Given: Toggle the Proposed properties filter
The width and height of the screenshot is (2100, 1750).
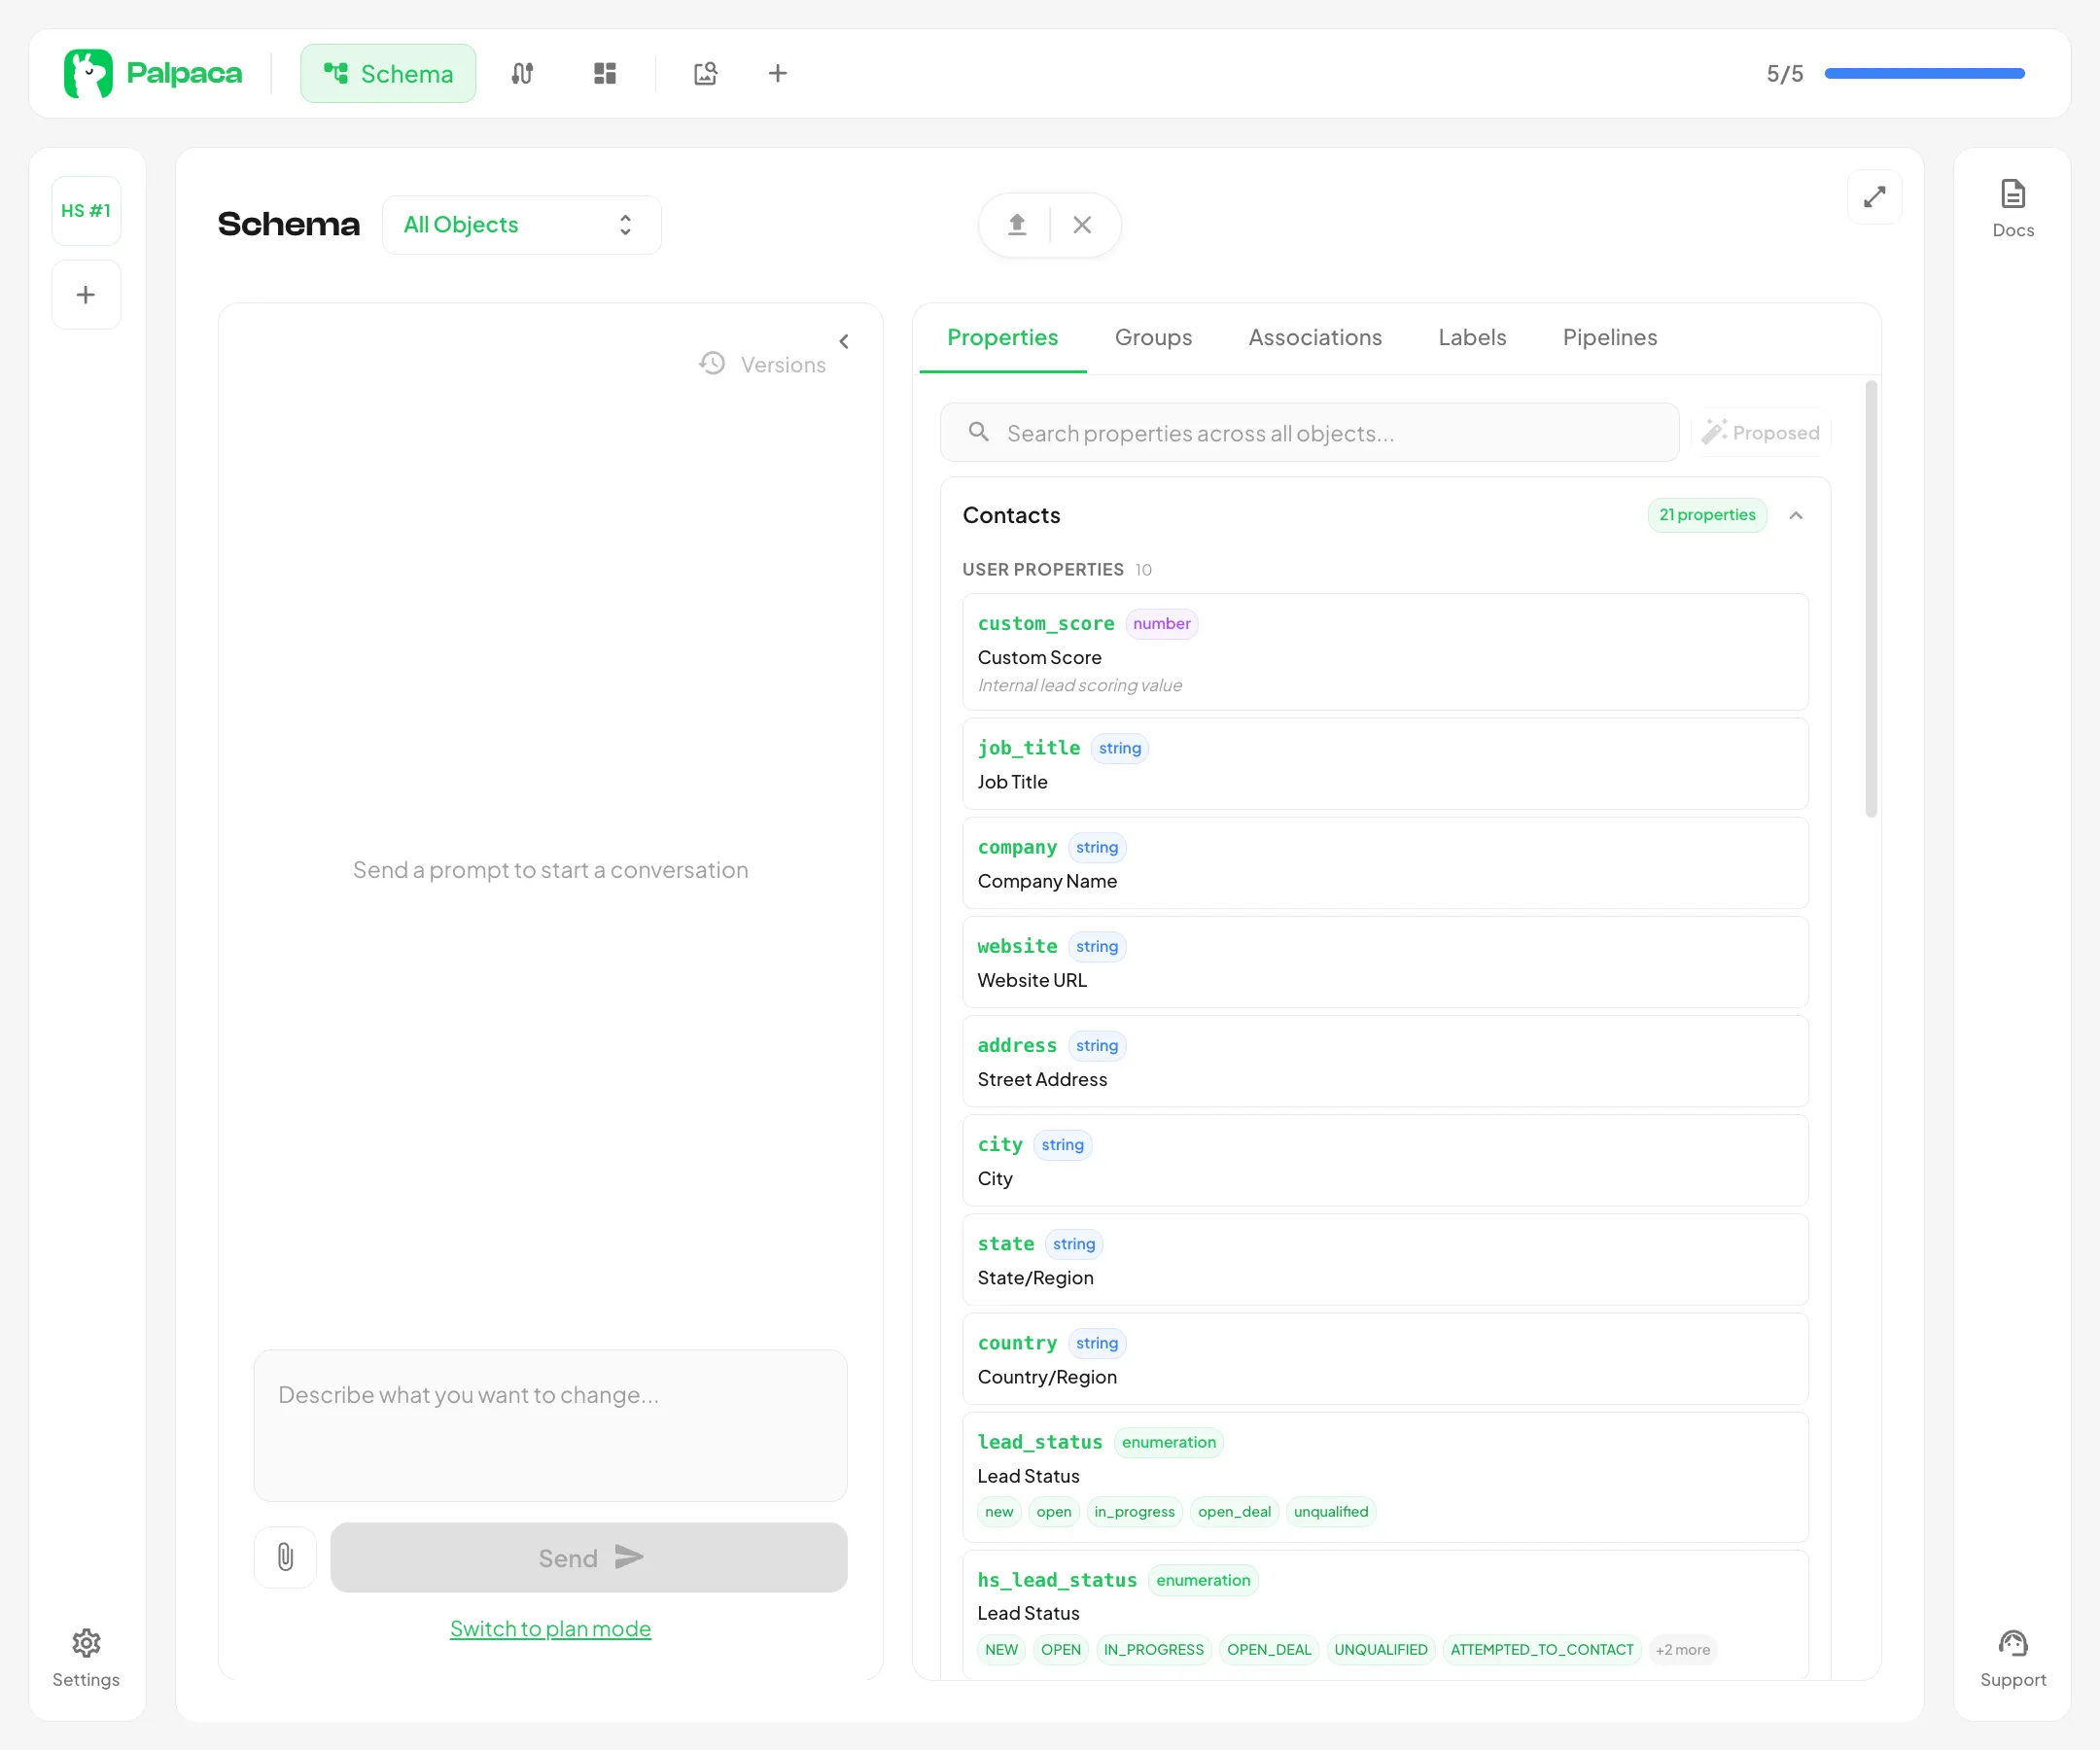Looking at the screenshot, I should 1761,432.
